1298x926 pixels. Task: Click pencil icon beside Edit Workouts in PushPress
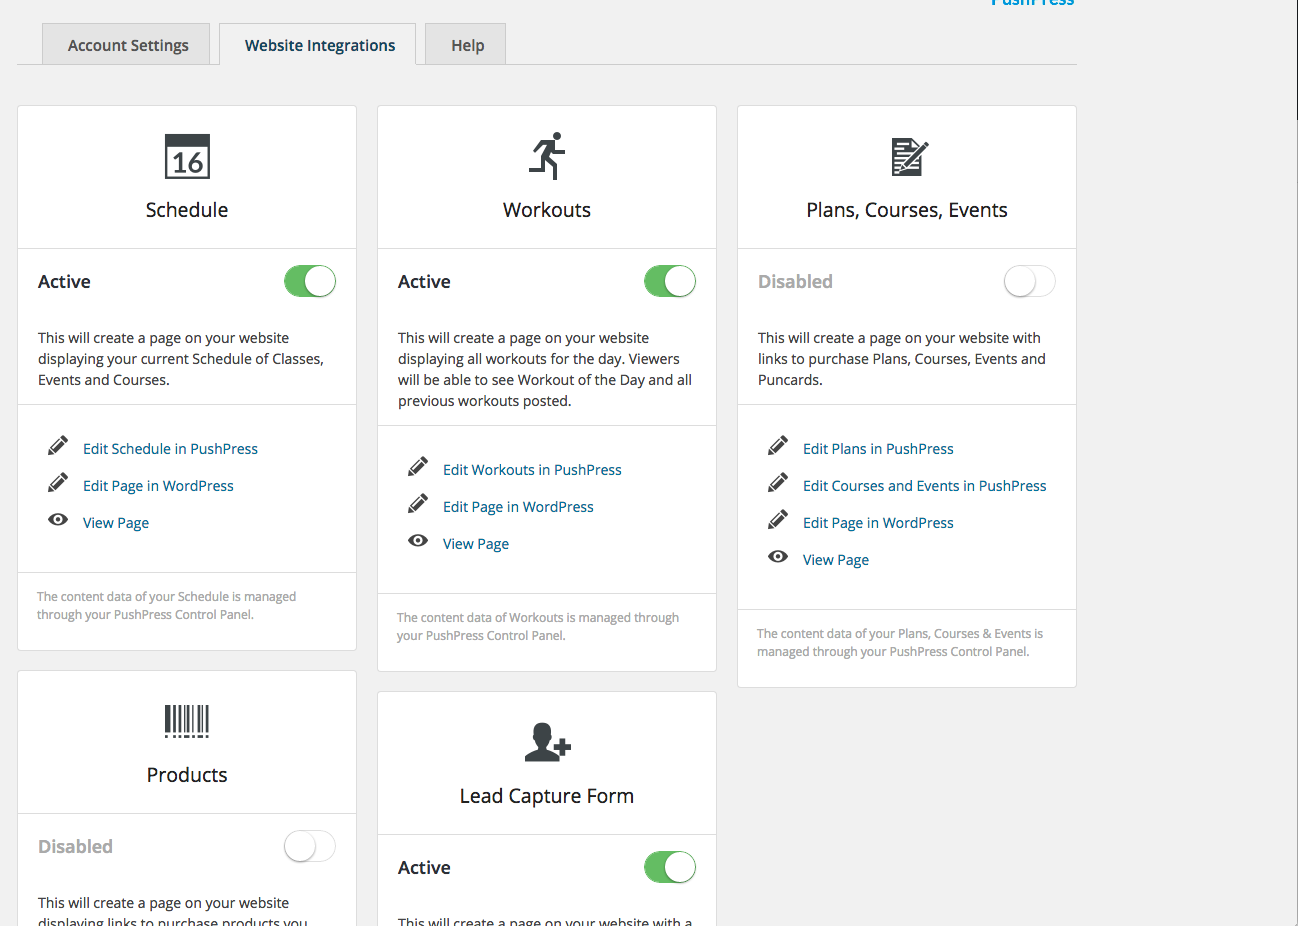418,466
